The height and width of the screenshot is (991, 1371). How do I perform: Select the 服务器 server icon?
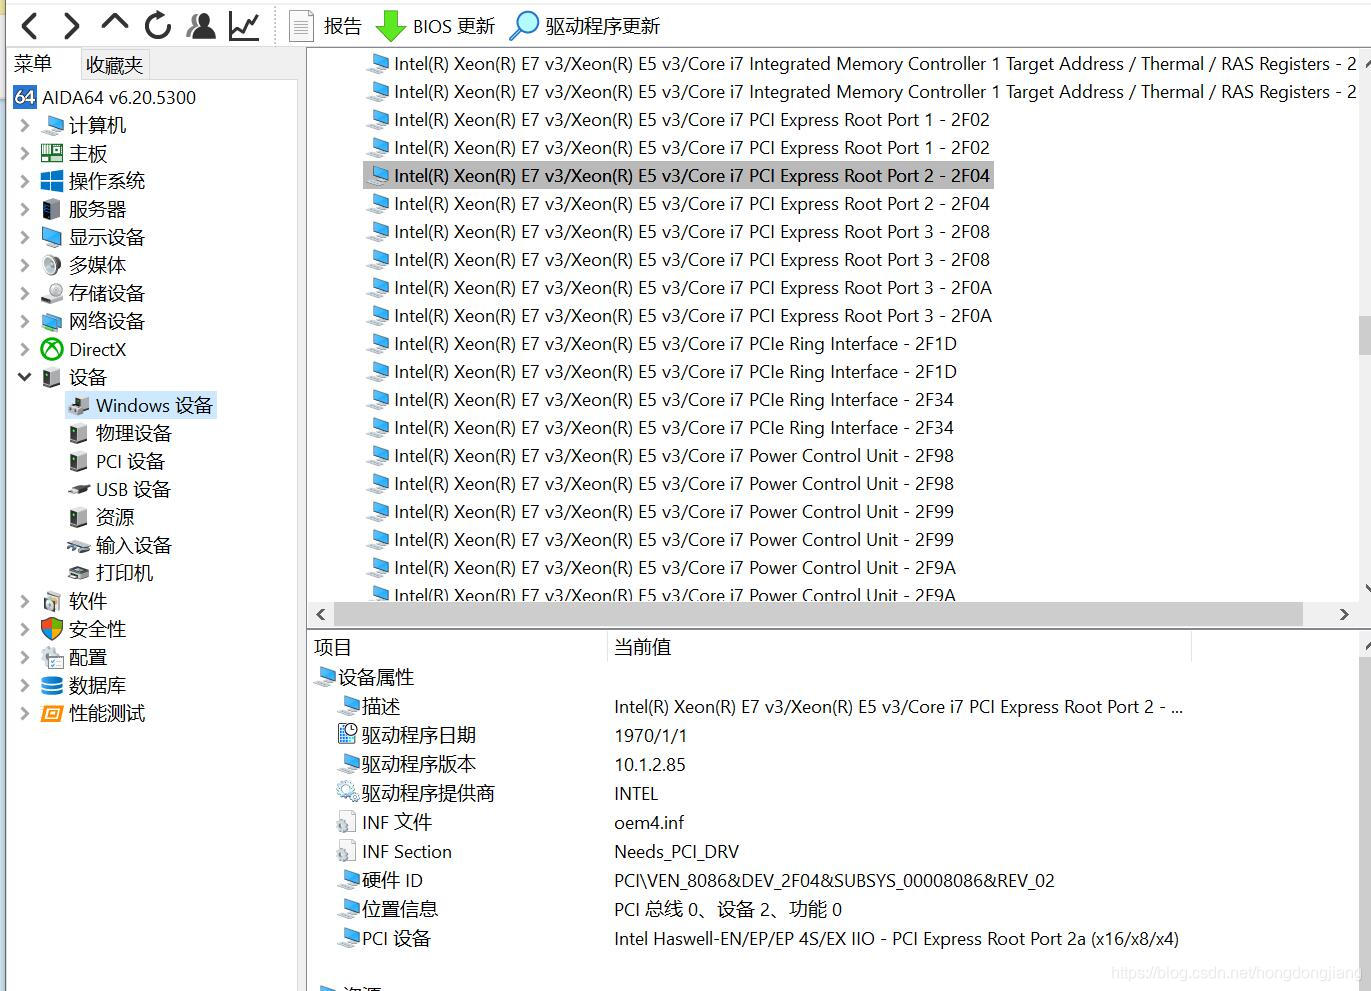(x=52, y=209)
